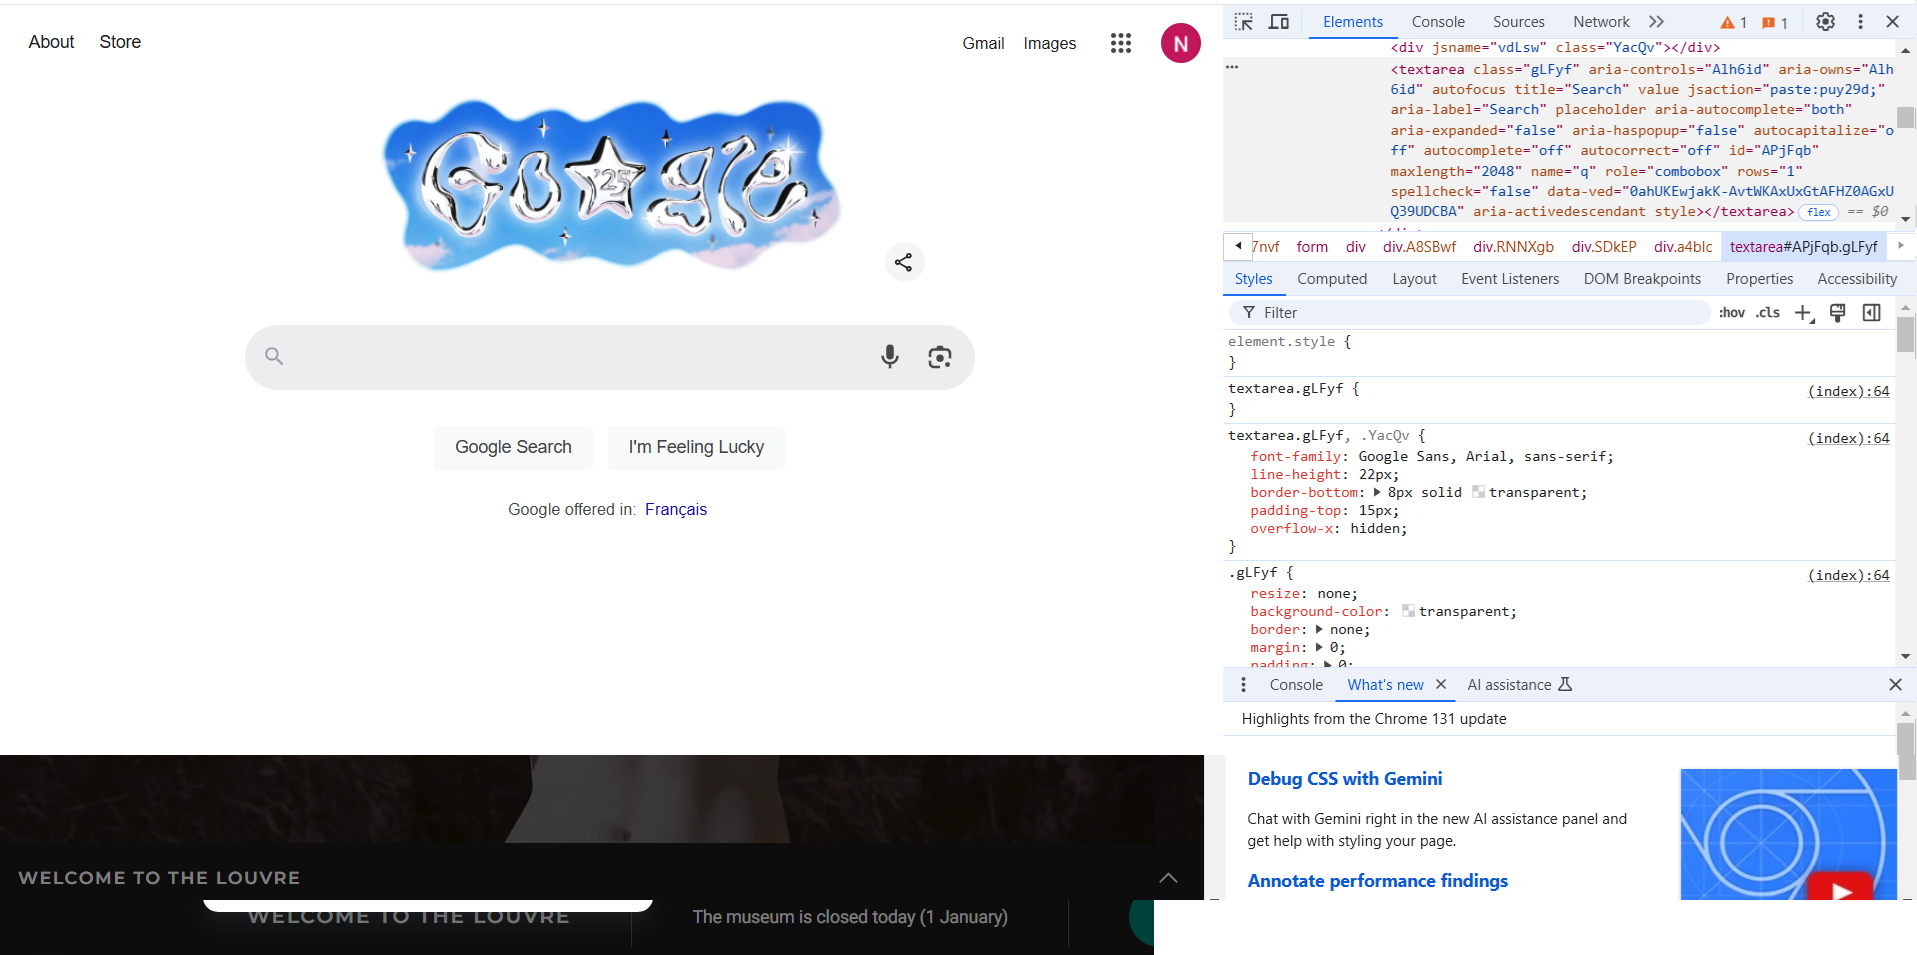Close the DevTools panel
The image size is (1917, 955).
pyautogui.click(x=1892, y=22)
